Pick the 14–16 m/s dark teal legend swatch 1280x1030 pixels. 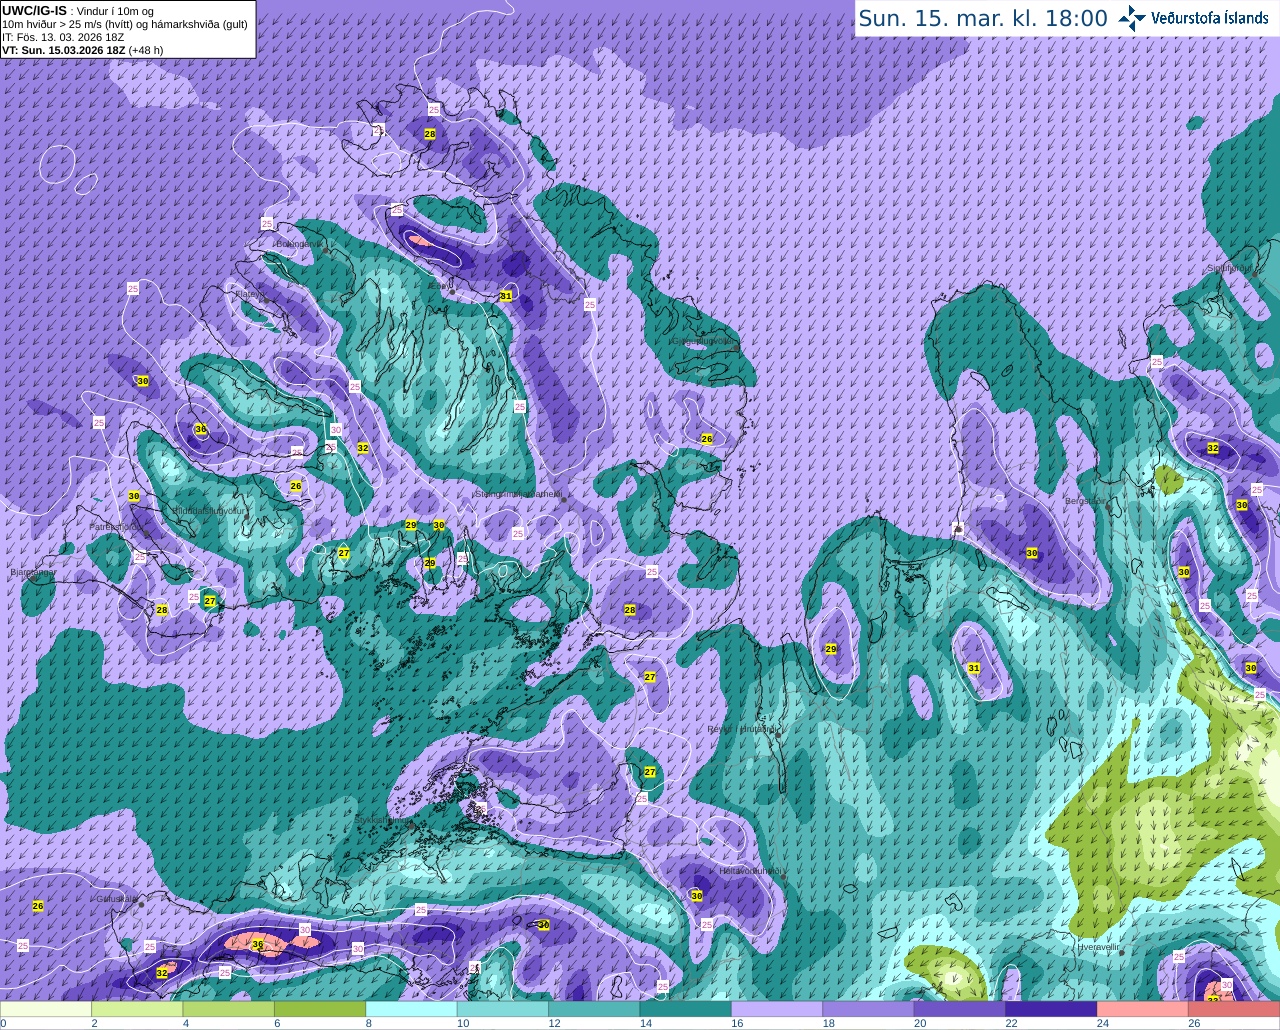tap(686, 1009)
